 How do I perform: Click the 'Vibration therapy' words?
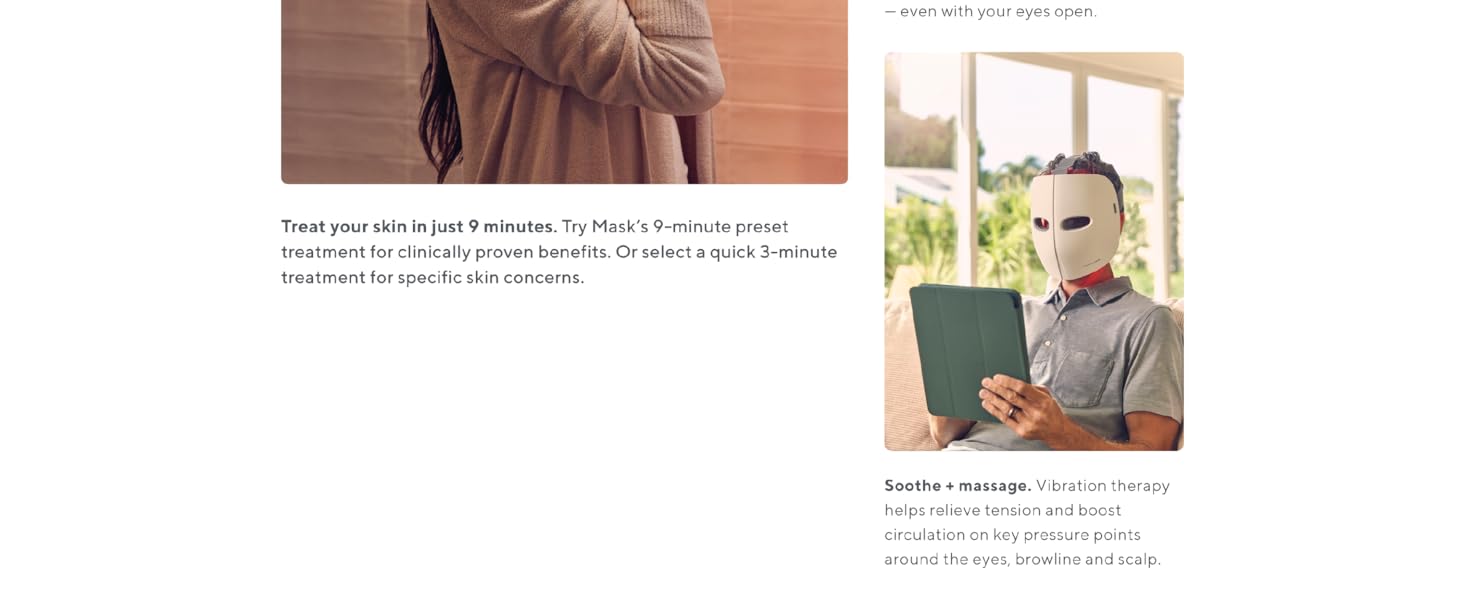tap(1103, 485)
